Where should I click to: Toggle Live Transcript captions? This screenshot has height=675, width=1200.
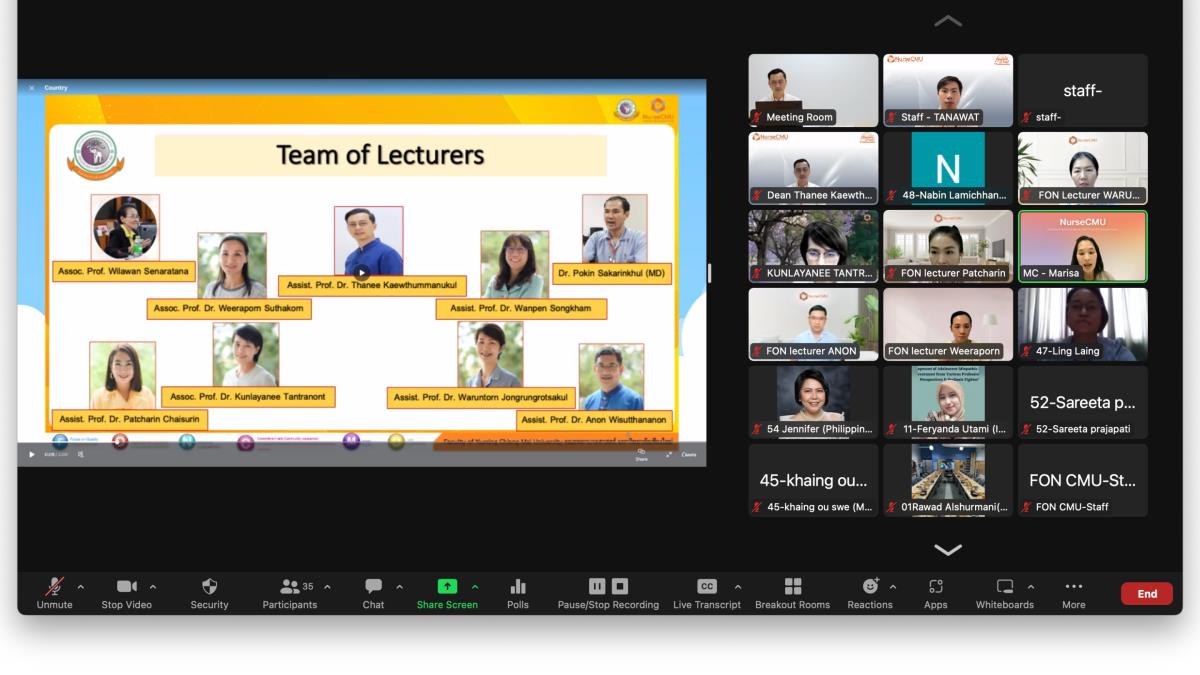point(707,592)
